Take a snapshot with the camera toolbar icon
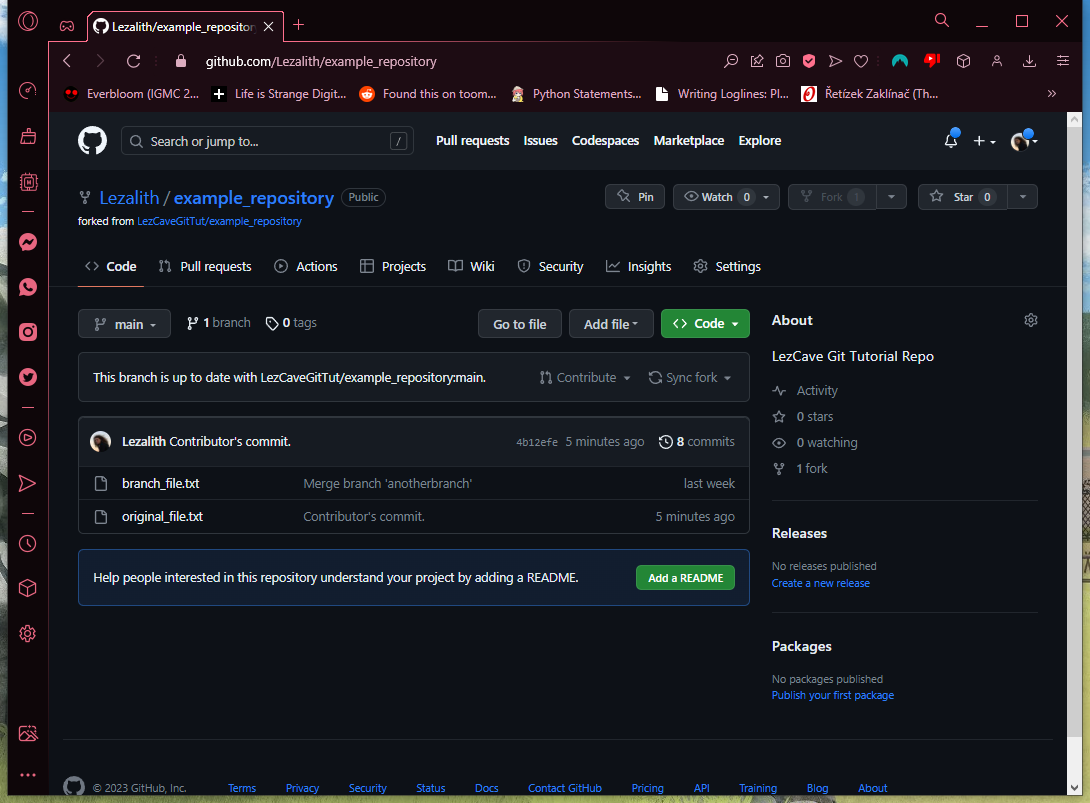This screenshot has height=803, width=1090. click(x=783, y=60)
